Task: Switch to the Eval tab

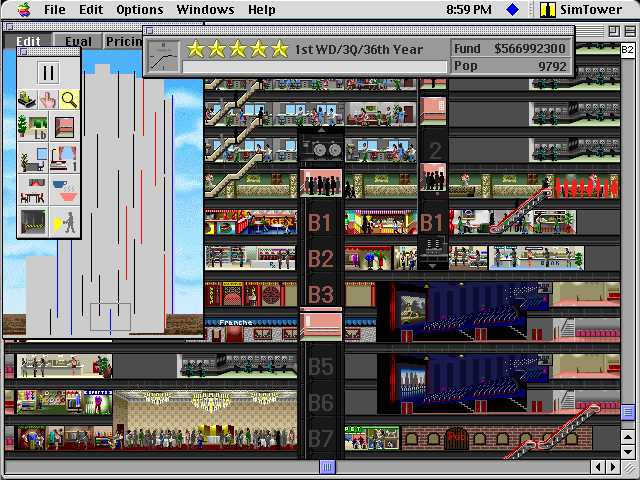Action: tap(78, 41)
